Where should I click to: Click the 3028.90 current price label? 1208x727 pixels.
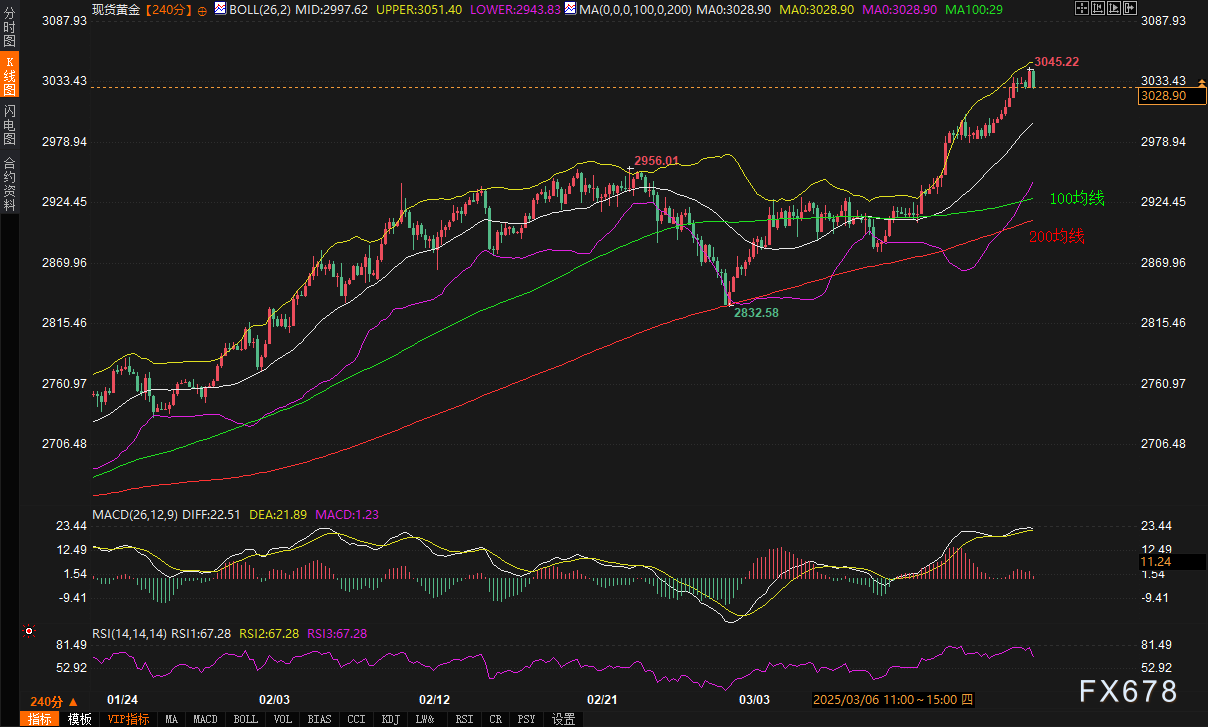pyautogui.click(x=1163, y=96)
